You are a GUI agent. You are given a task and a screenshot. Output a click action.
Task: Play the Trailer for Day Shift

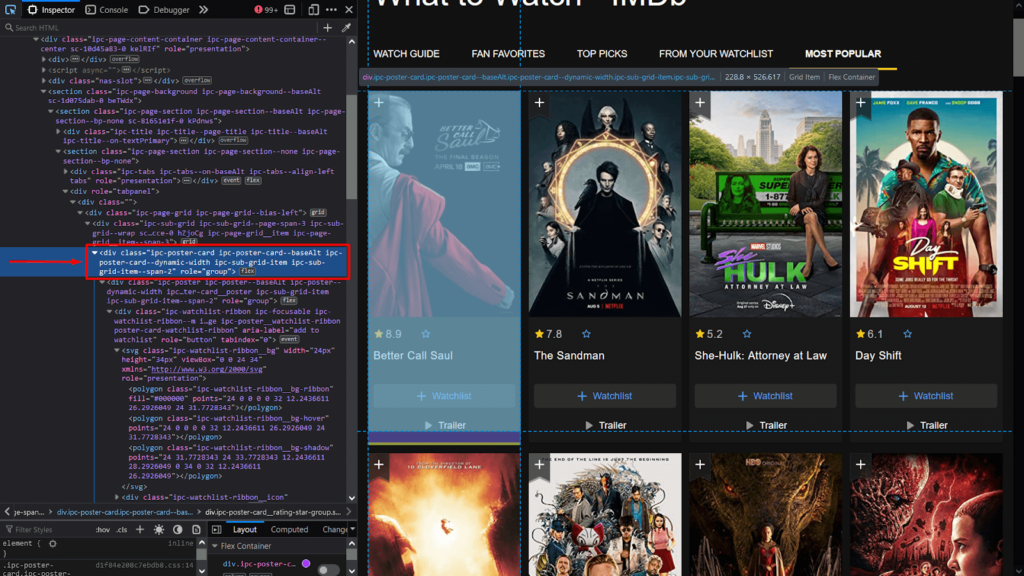pos(926,425)
